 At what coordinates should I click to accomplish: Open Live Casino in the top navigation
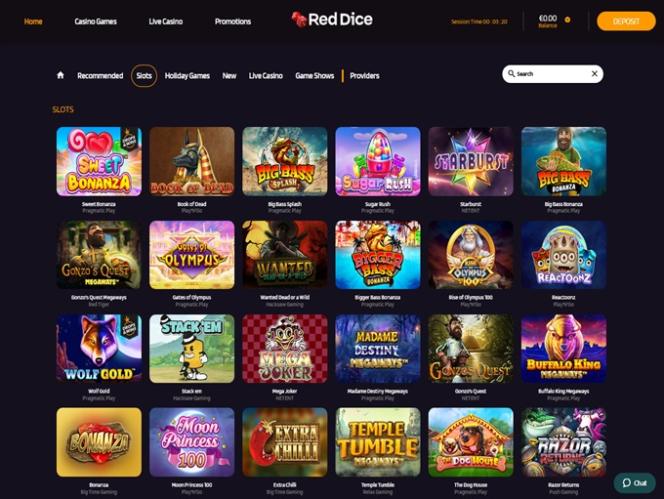tap(166, 22)
